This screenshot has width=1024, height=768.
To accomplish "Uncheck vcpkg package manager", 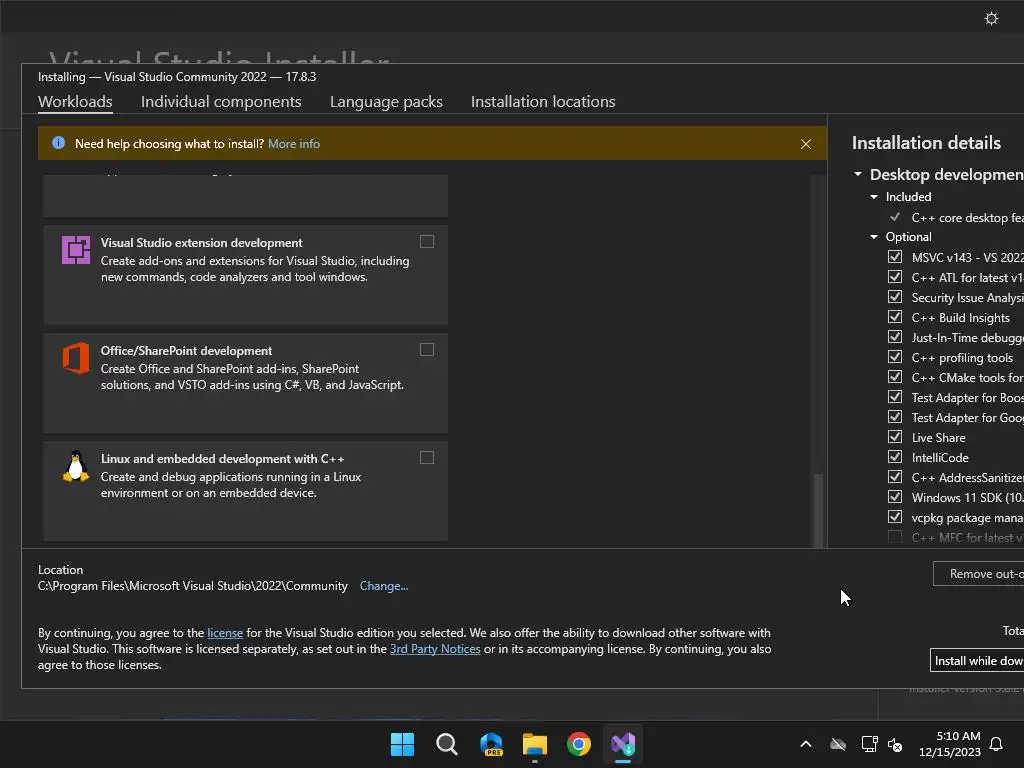I will [x=895, y=517].
